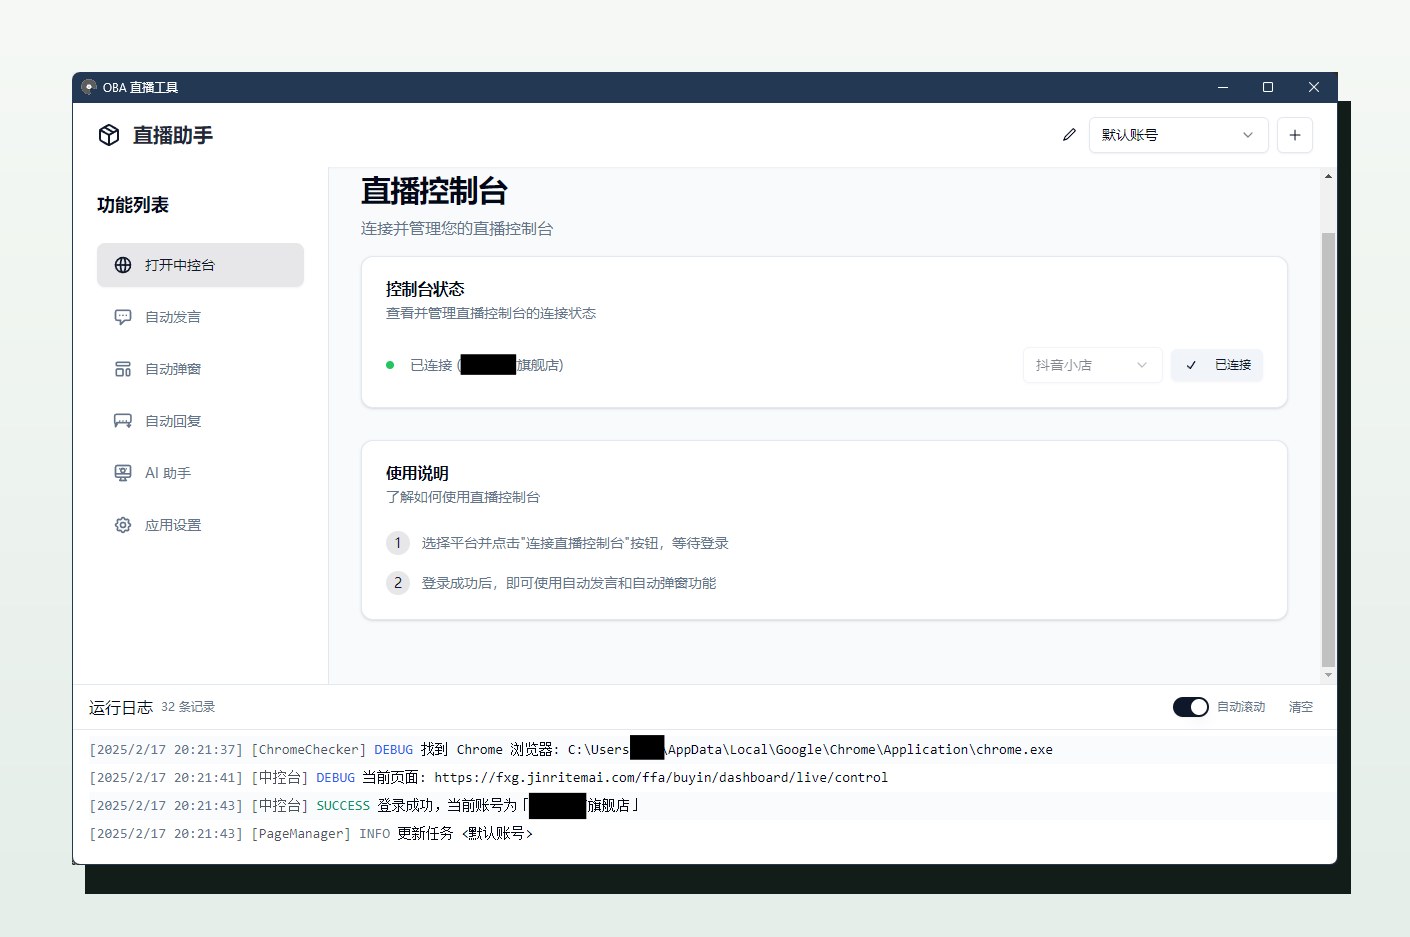Screen dimensions: 1410x937
Task: Close the OBA 直播工具 window
Action: click(x=1314, y=87)
